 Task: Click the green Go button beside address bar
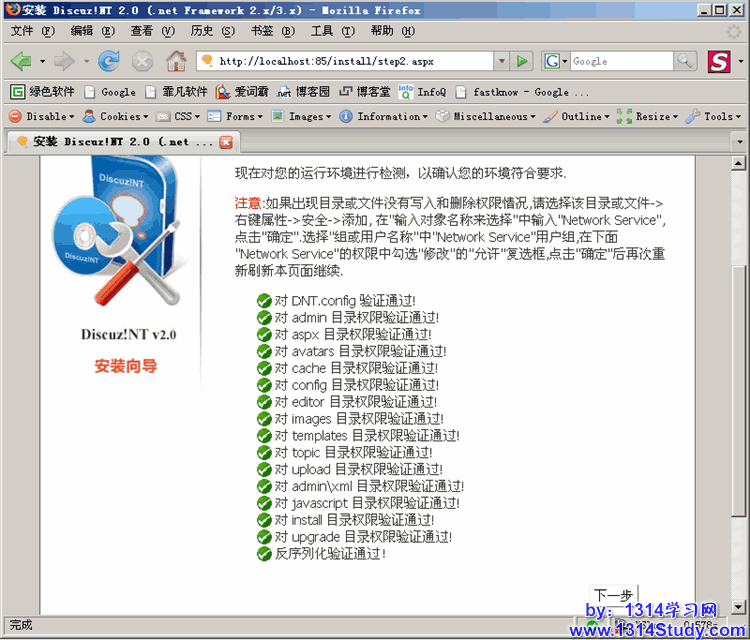pyautogui.click(x=522, y=61)
